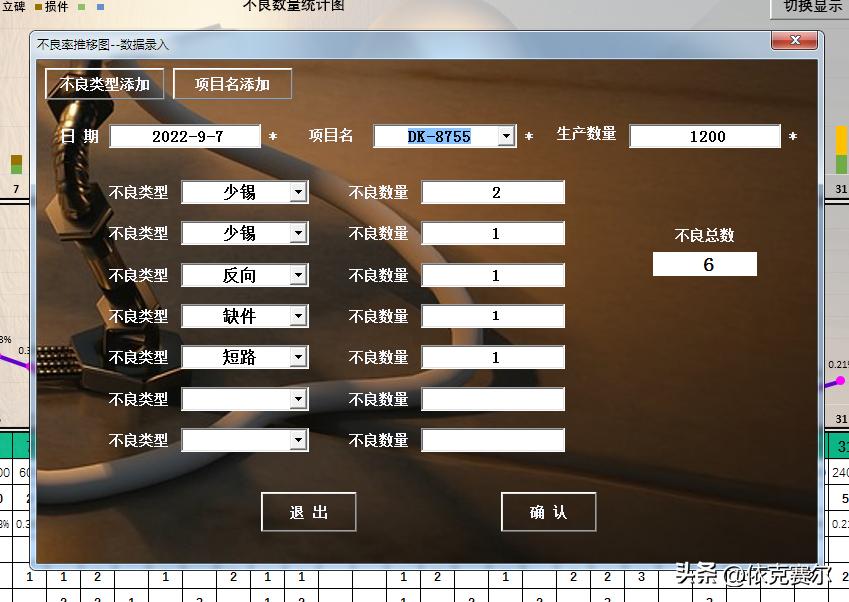849x602 pixels.
Task: Click the 生产数量 field showing 1200
Action: point(705,135)
